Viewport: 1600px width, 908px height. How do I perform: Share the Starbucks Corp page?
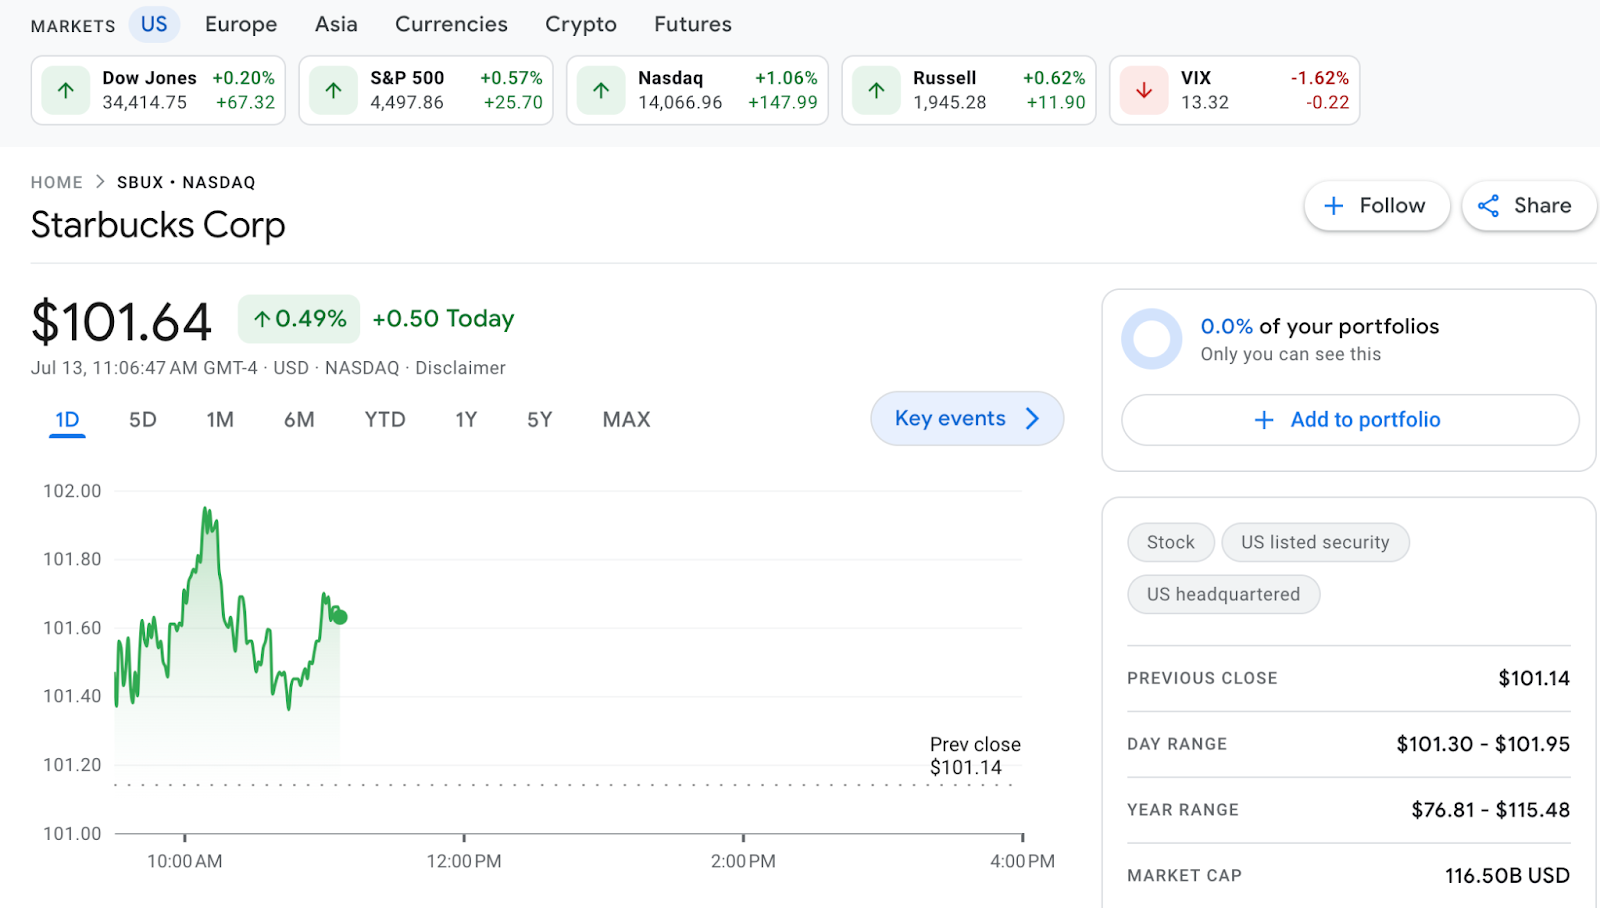[x=1529, y=206]
